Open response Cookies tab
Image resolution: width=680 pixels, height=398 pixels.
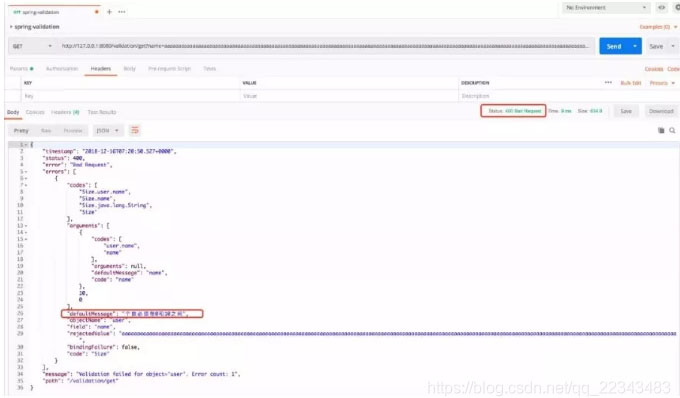35,112
